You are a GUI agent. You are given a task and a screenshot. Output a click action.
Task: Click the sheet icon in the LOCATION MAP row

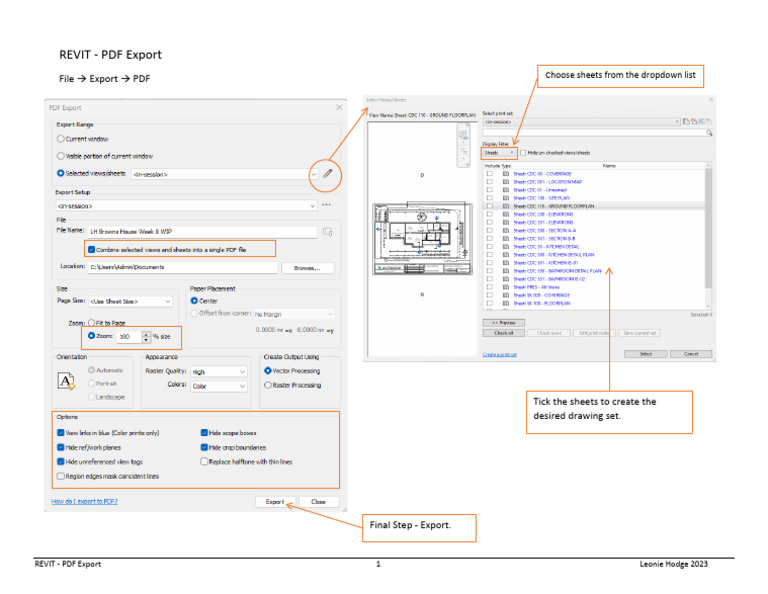505,182
